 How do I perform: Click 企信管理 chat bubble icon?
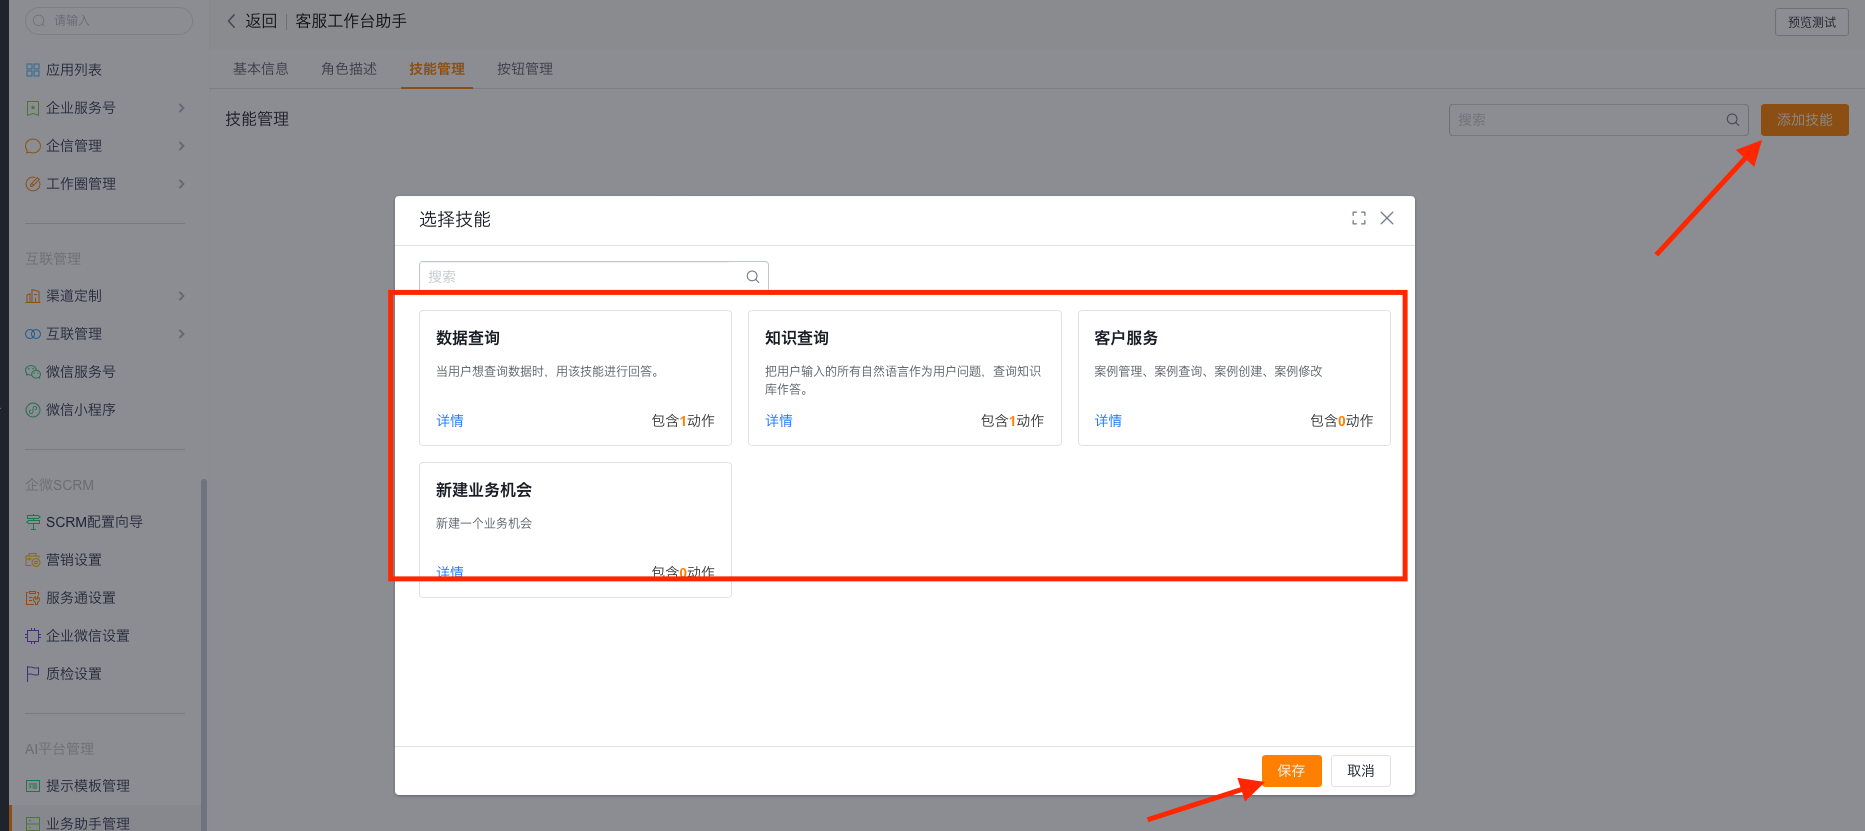tap(33, 146)
